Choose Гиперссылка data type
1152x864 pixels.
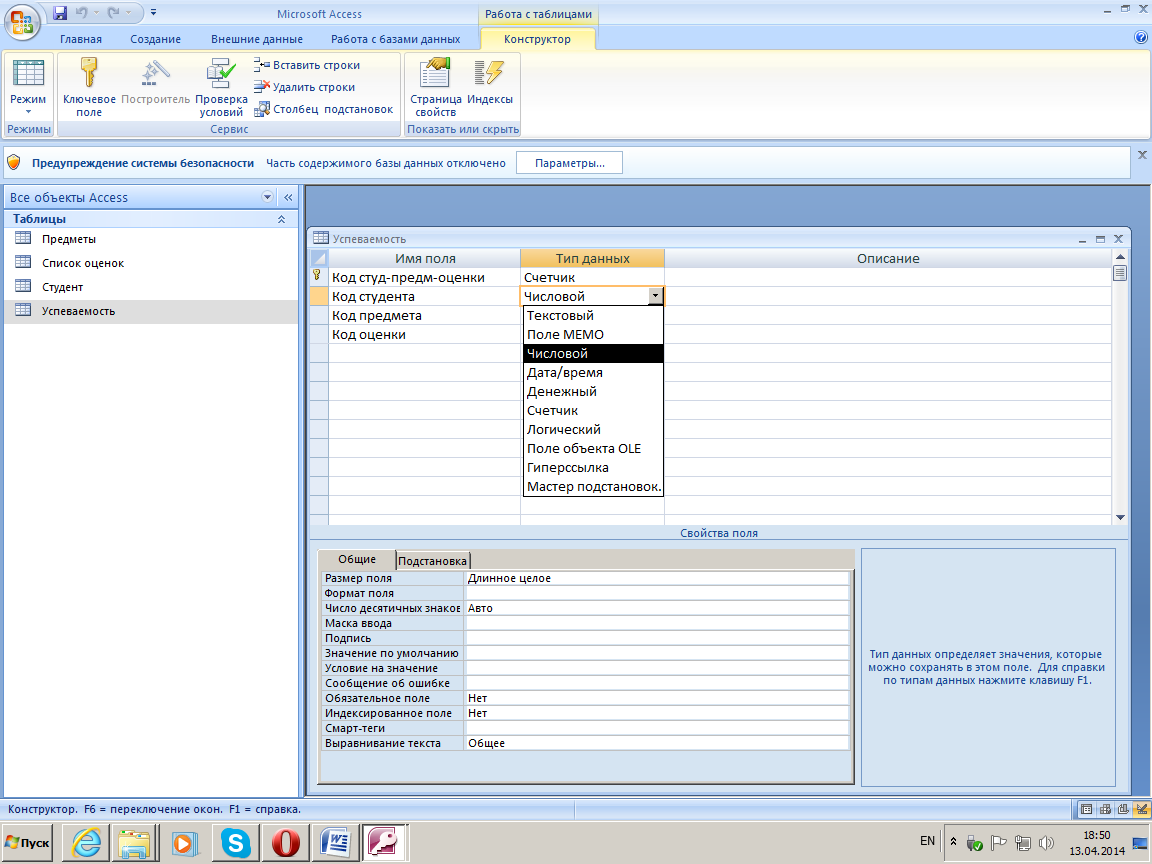(x=593, y=468)
